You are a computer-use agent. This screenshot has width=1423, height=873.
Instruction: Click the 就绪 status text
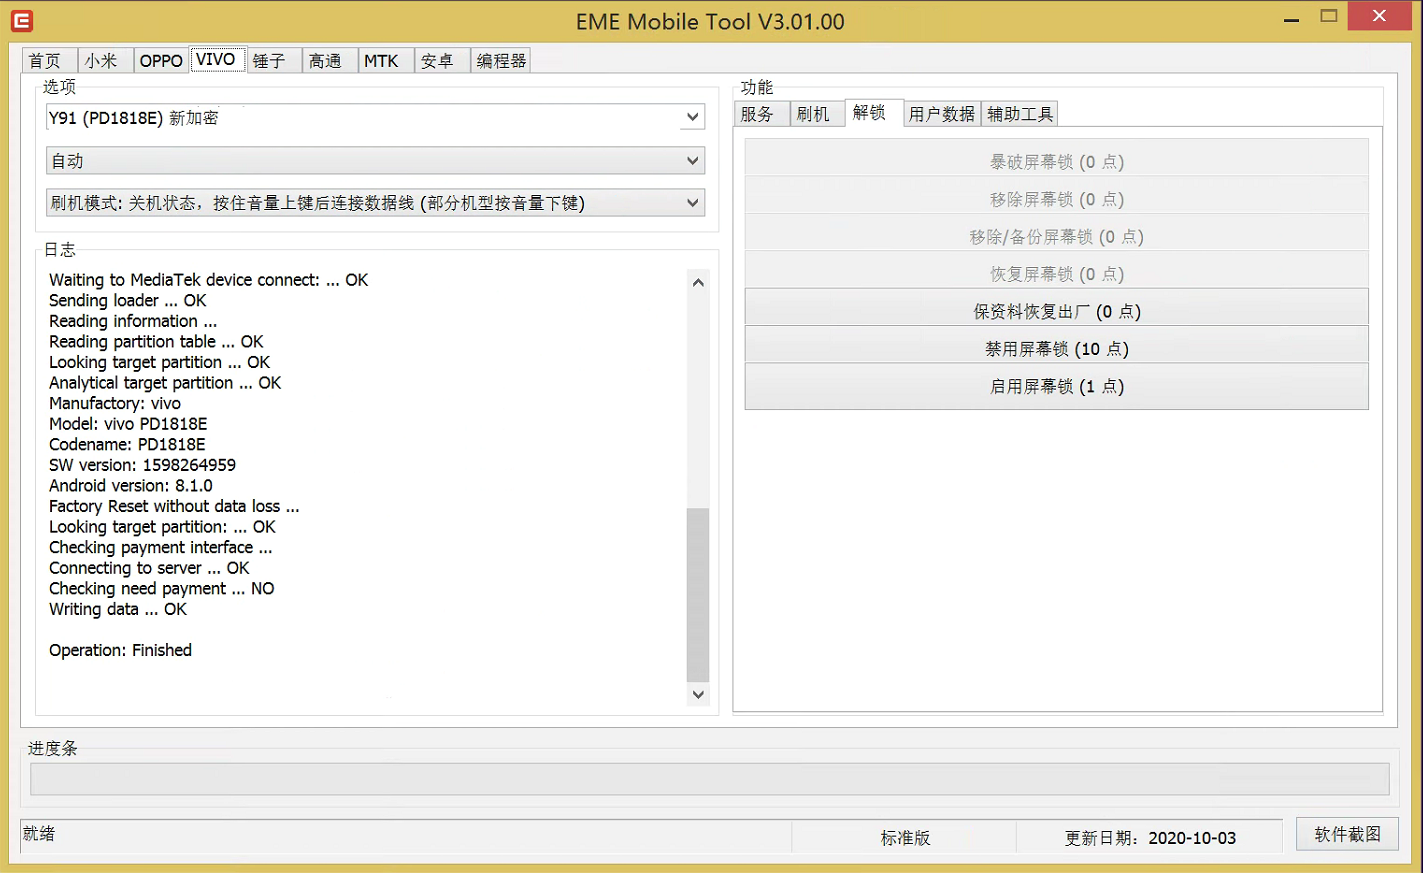click(40, 833)
